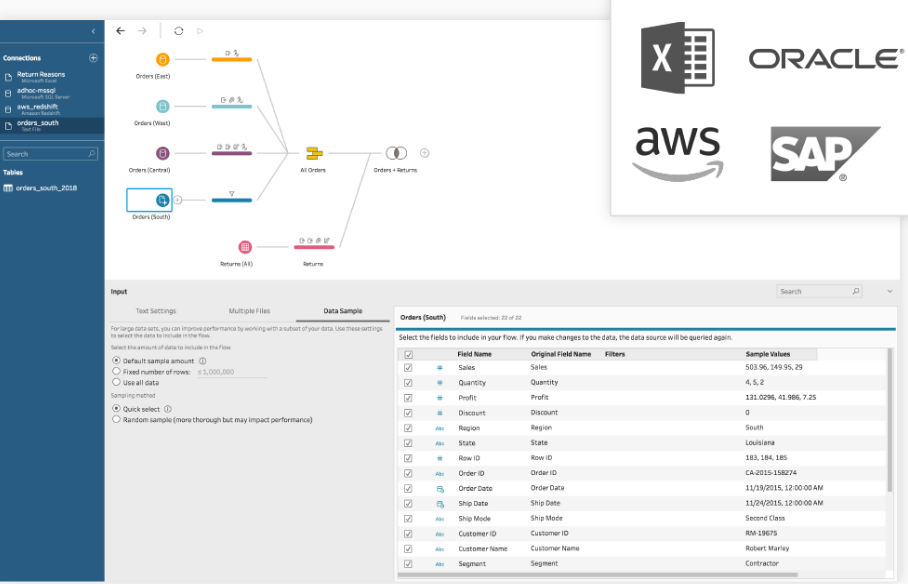
Task: Click the back navigation arrow
Action: pyautogui.click(x=121, y=31)
